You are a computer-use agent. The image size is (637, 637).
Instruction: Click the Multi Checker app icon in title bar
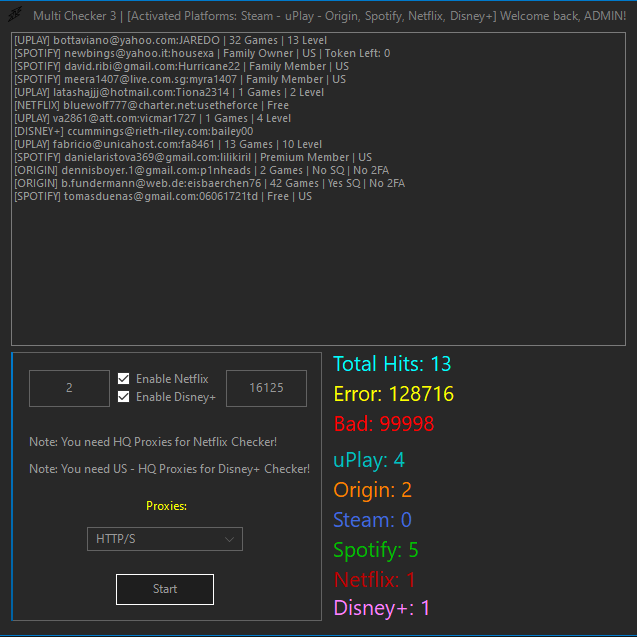(x=15, y=15)
